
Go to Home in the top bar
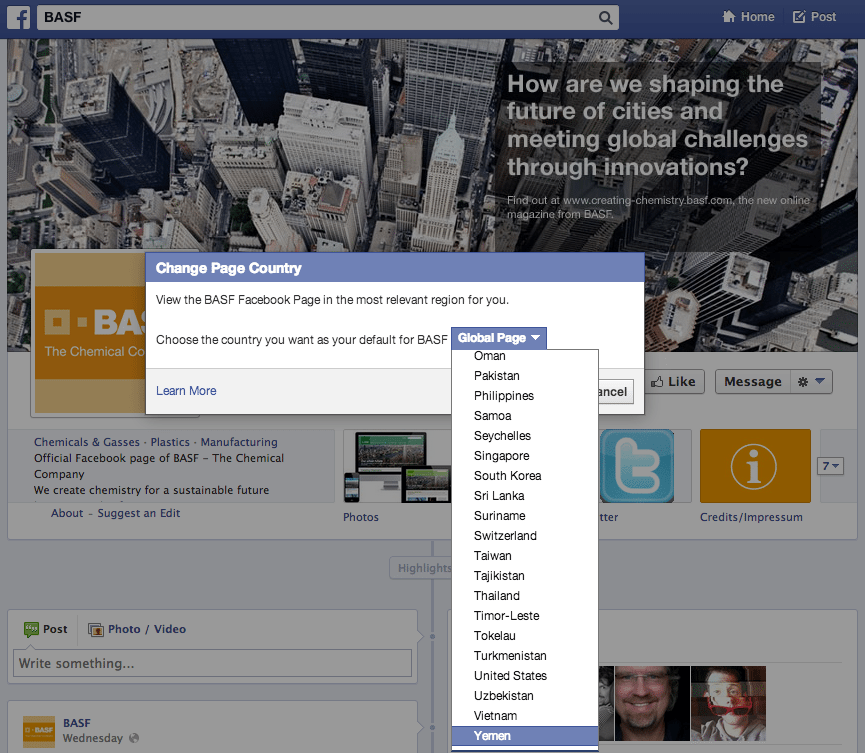pos(749,17)
